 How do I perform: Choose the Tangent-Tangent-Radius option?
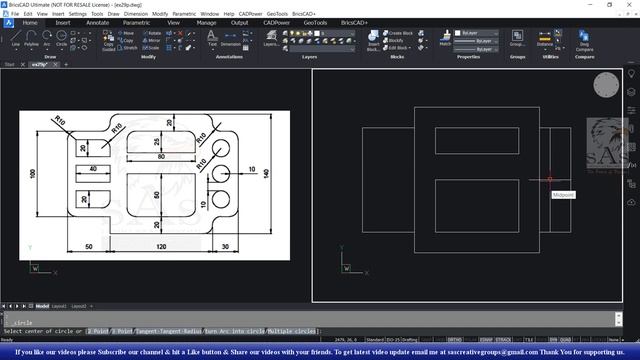point(169,331)
